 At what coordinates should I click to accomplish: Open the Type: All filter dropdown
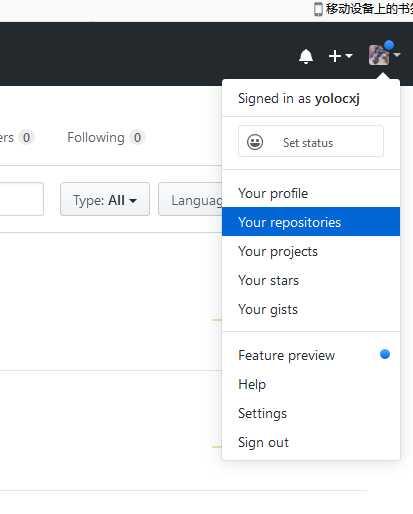105,200
